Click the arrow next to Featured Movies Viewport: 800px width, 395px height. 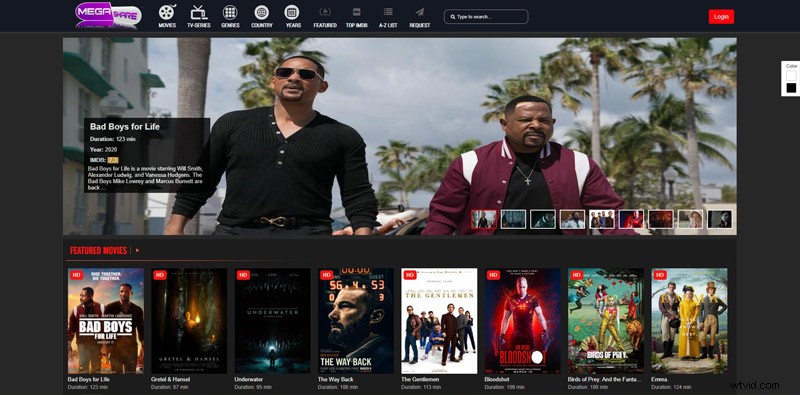click(137, 251)
